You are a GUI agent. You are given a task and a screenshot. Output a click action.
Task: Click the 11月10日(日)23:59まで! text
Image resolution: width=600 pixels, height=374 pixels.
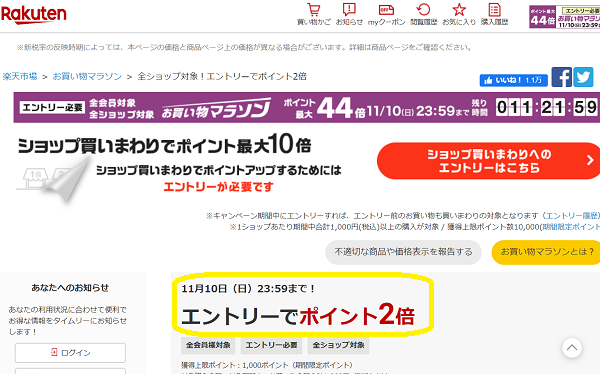248,289
